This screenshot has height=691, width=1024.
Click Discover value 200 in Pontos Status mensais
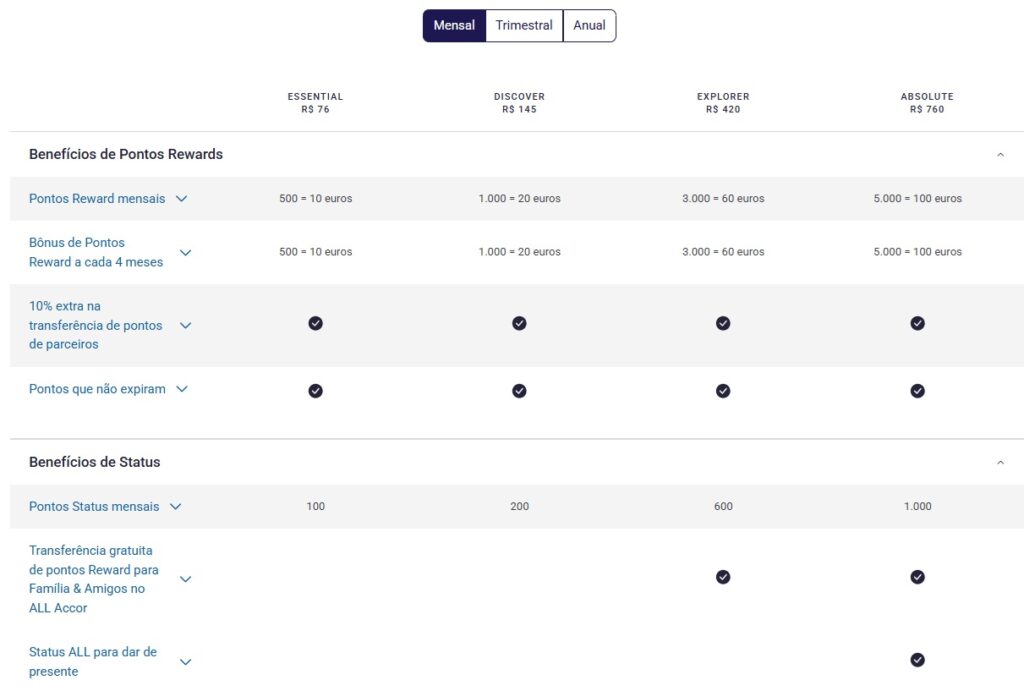coord(519,507)
